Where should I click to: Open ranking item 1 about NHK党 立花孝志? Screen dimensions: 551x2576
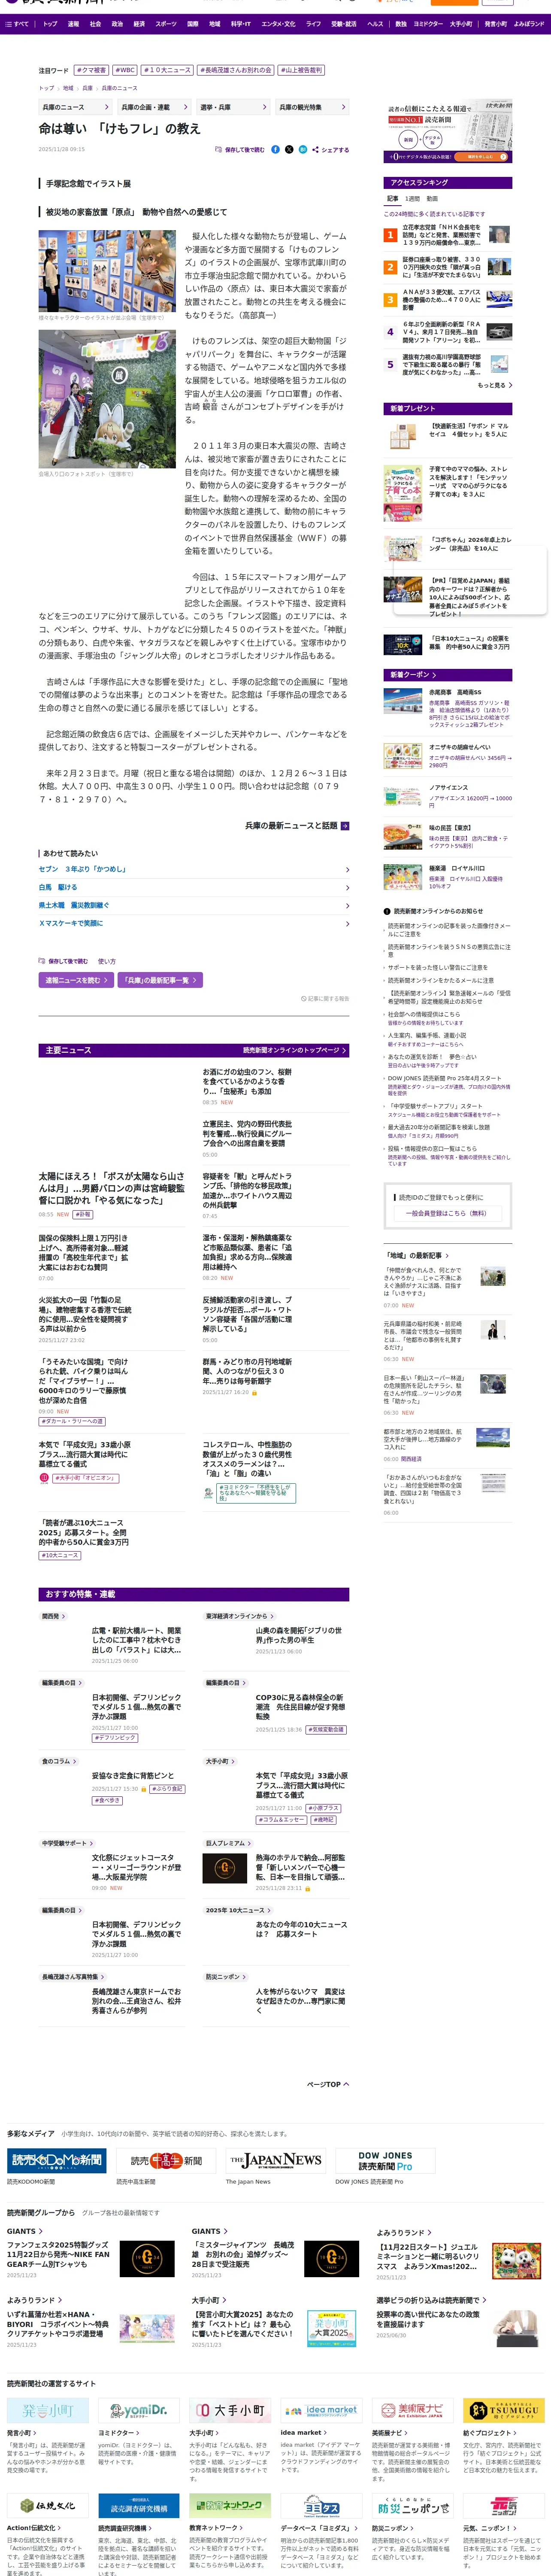(x=447, y=235)
